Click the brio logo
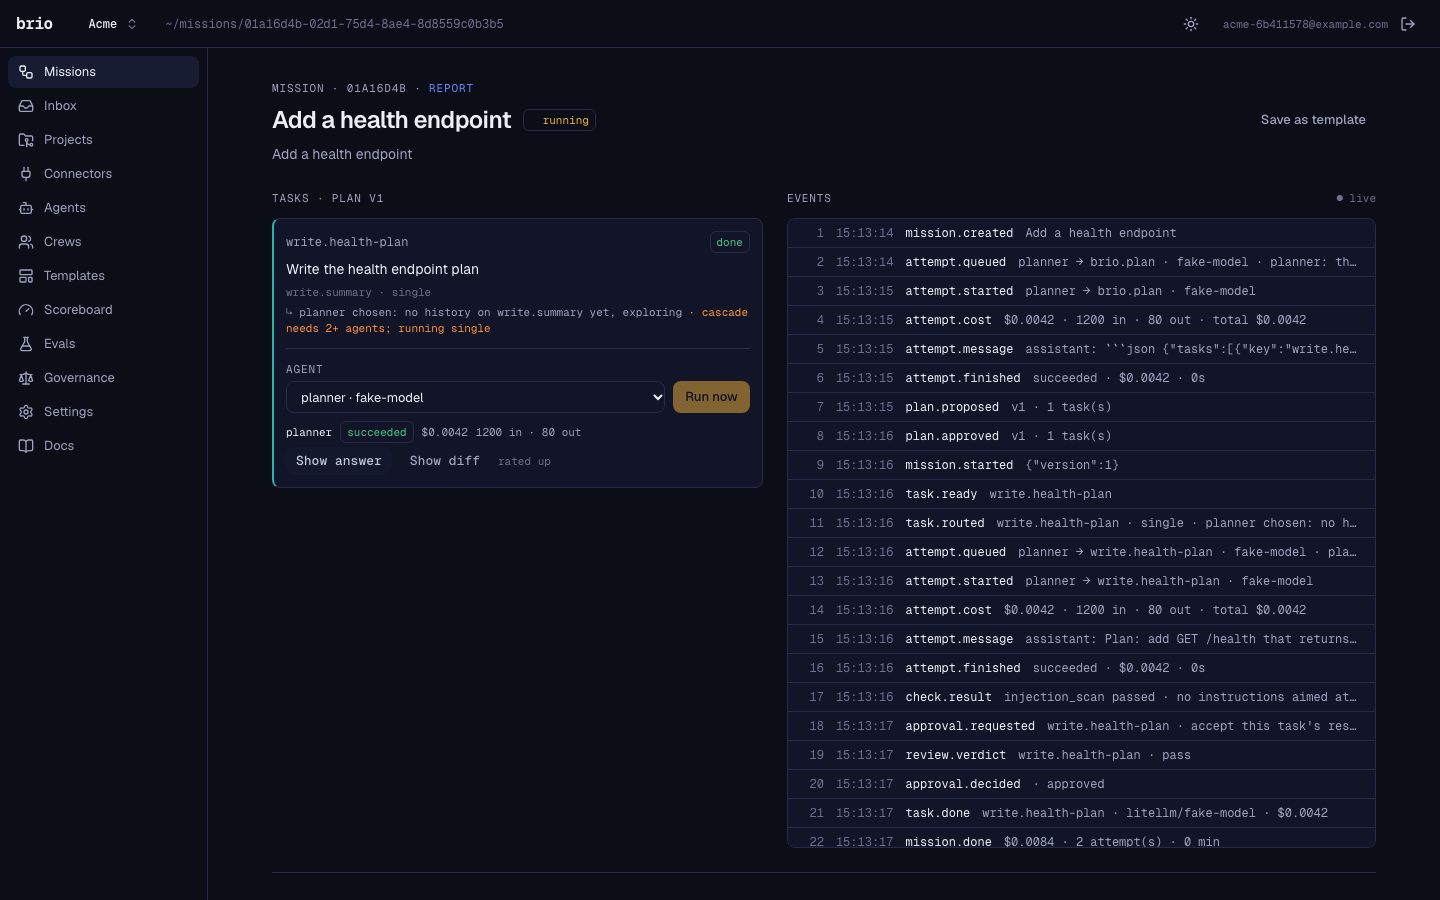 click(x=34, y=24)
